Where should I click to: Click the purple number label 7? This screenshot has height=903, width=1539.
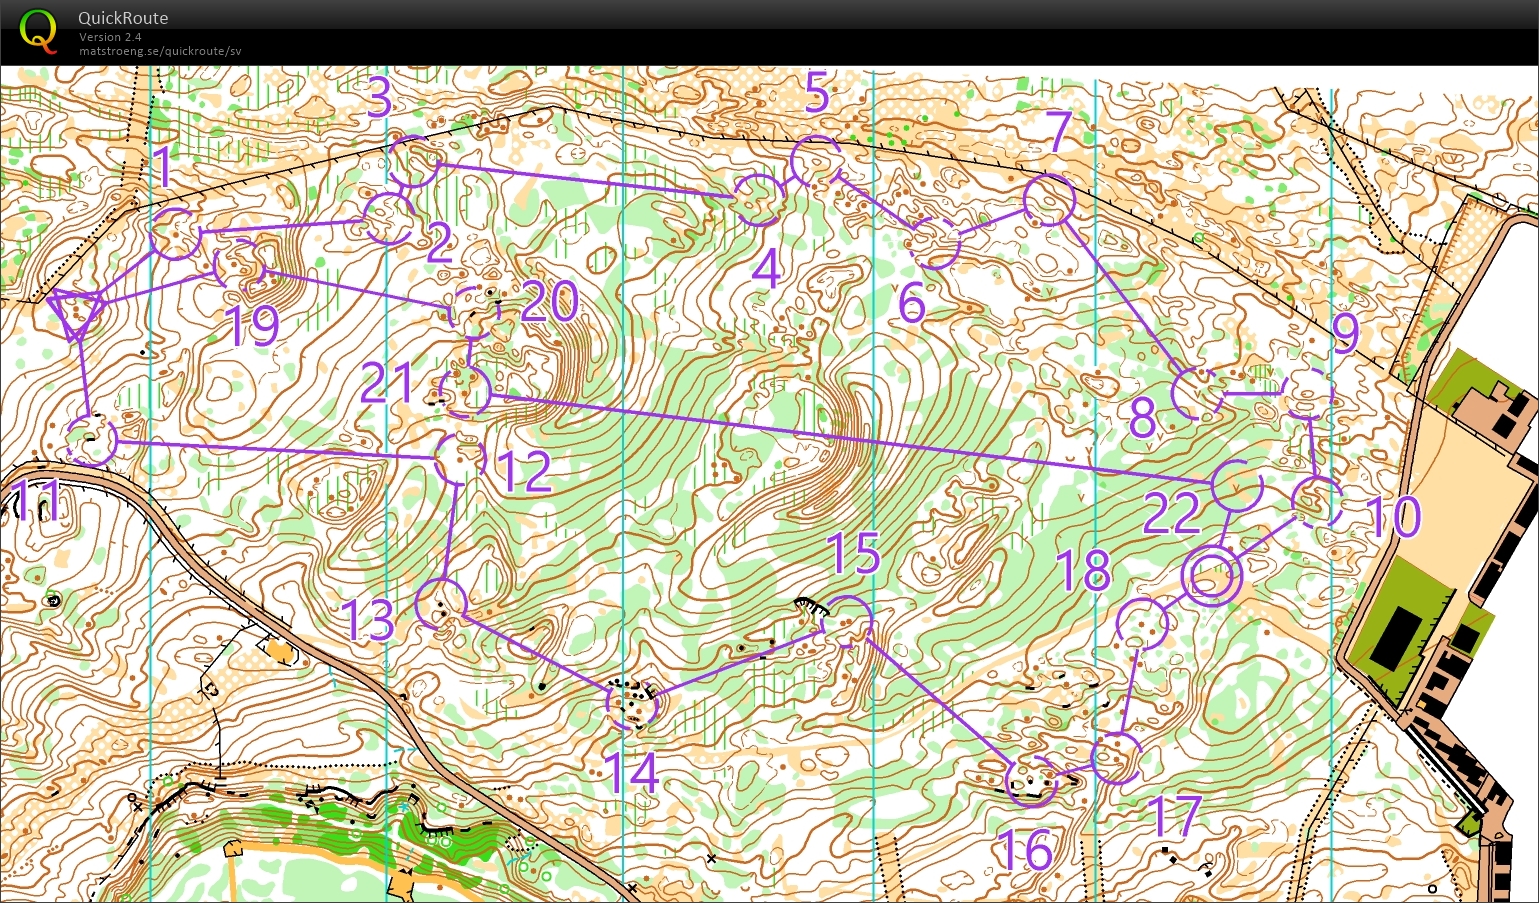(1059, 132)
